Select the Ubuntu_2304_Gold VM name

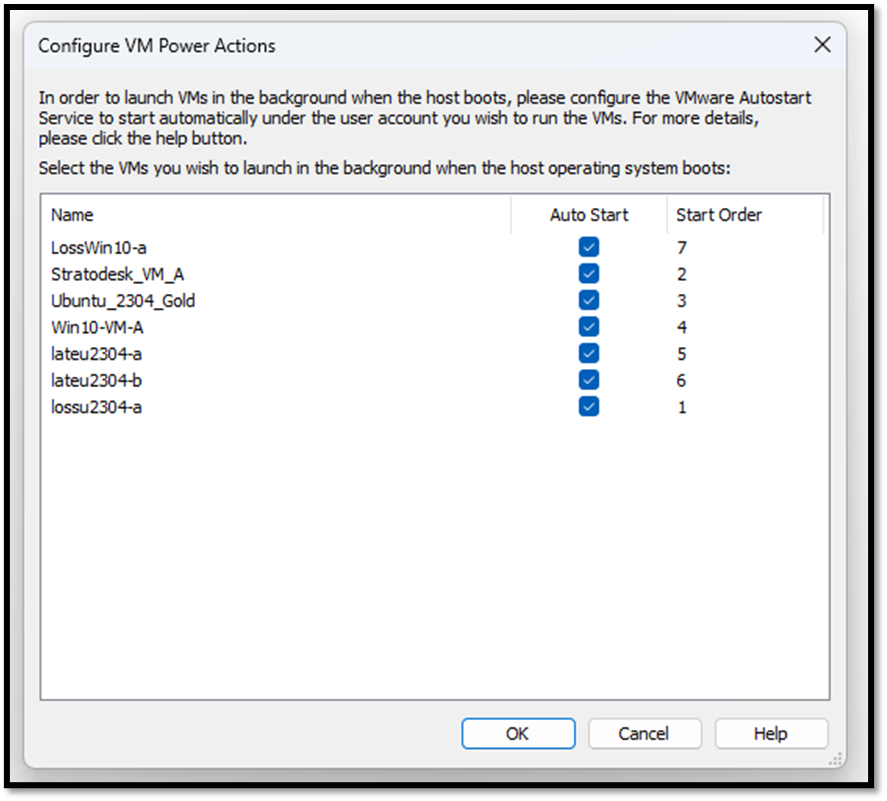(x=123, y=300)
